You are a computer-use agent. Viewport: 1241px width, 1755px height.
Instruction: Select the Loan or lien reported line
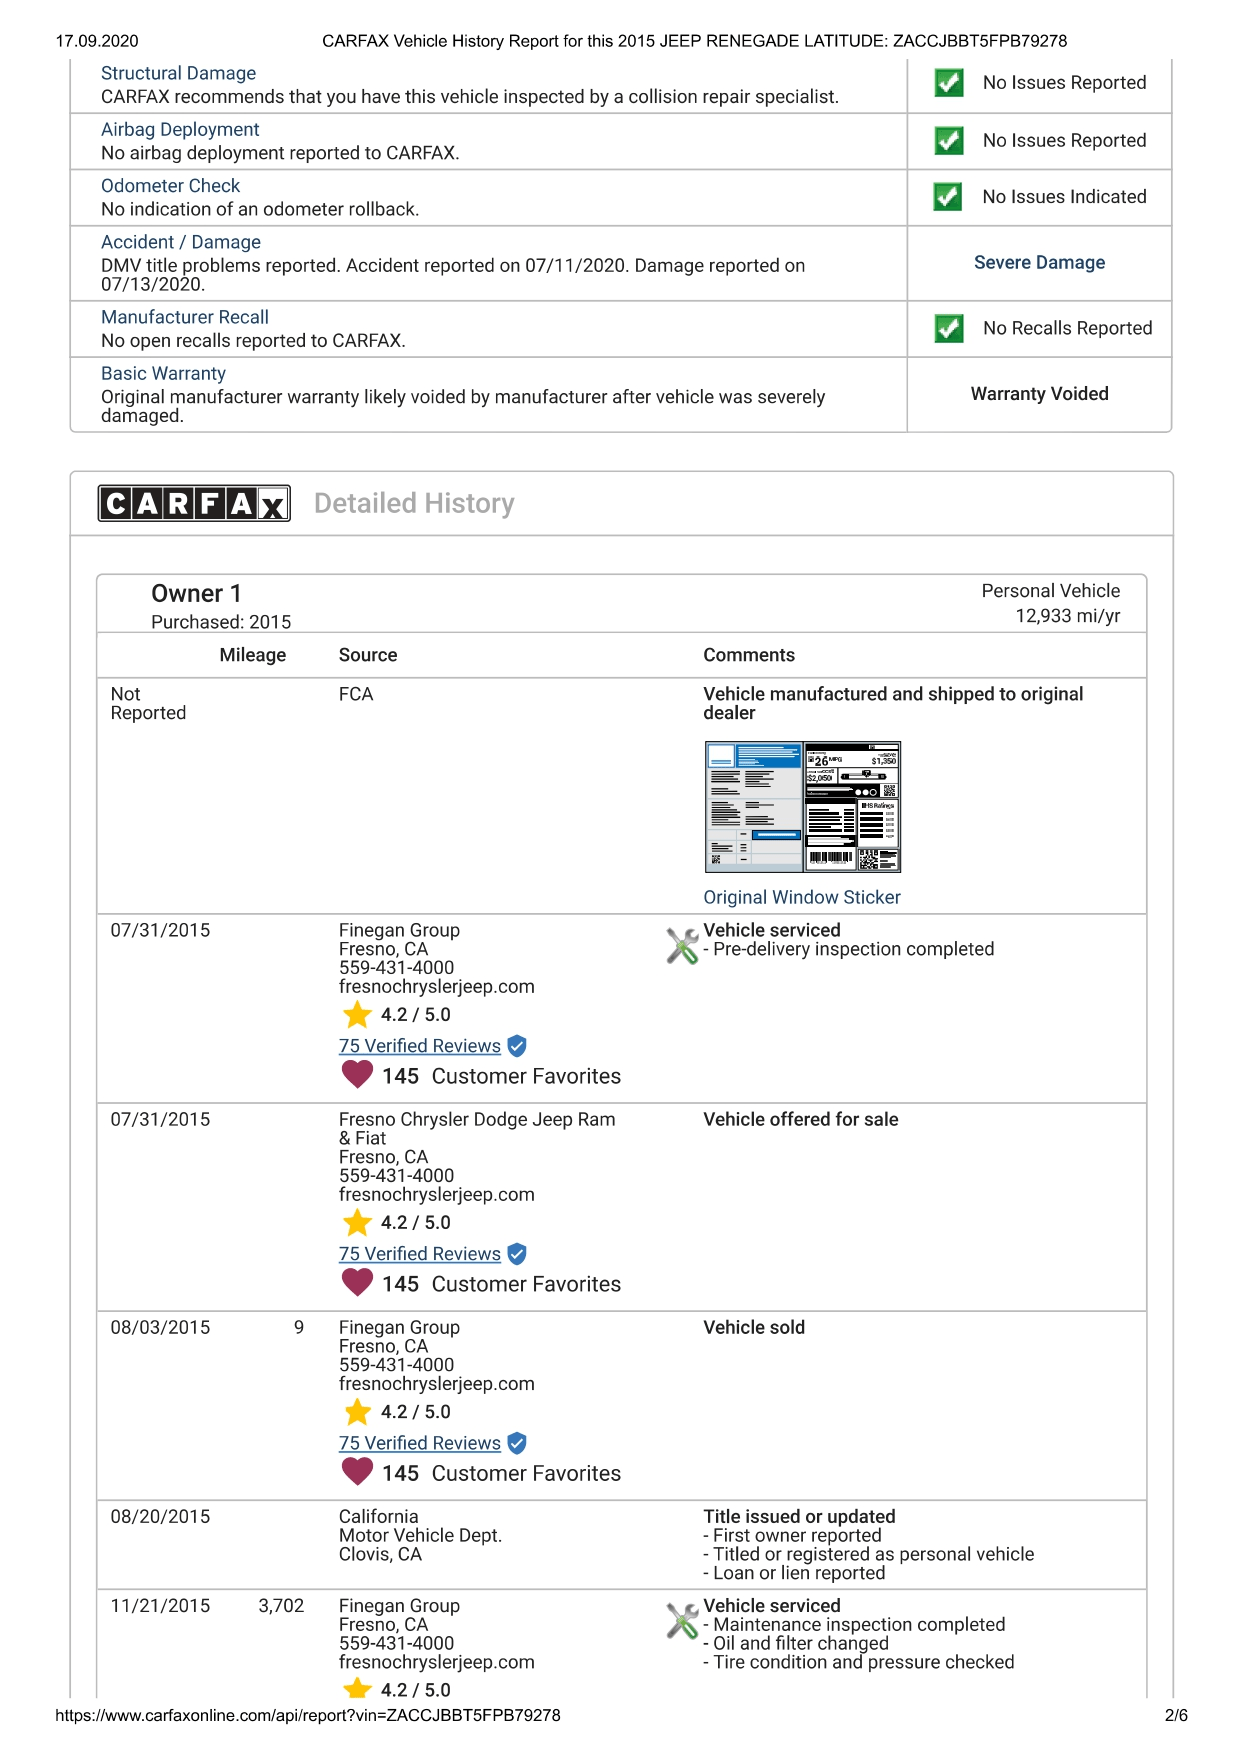(x=794, y=1573)
